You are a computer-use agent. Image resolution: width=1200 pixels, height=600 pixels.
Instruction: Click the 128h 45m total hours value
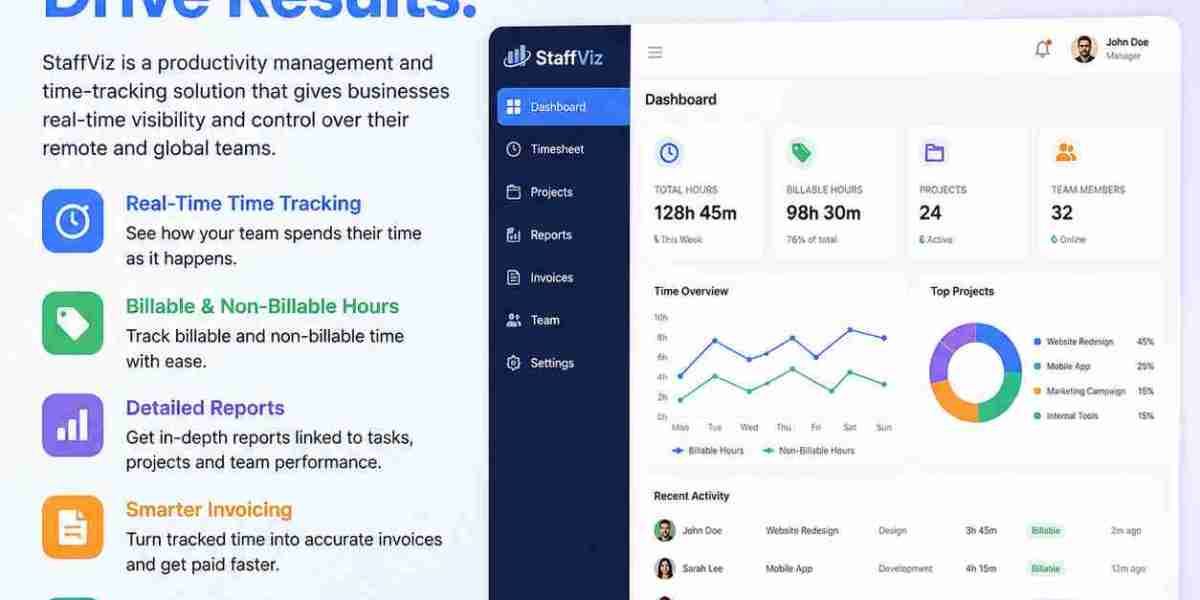pos(695,213)
